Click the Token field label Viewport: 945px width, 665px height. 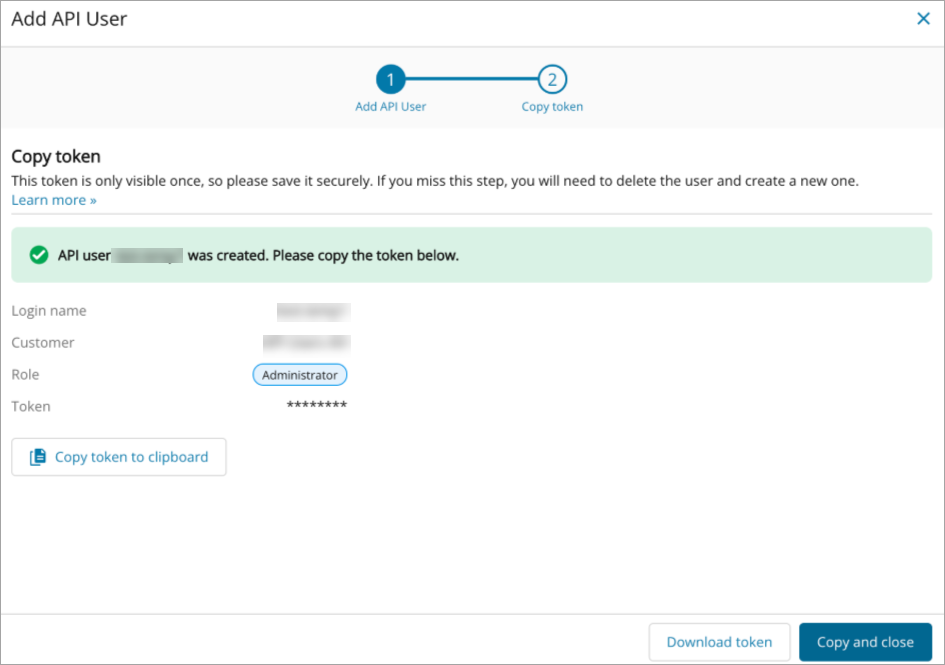31,406
